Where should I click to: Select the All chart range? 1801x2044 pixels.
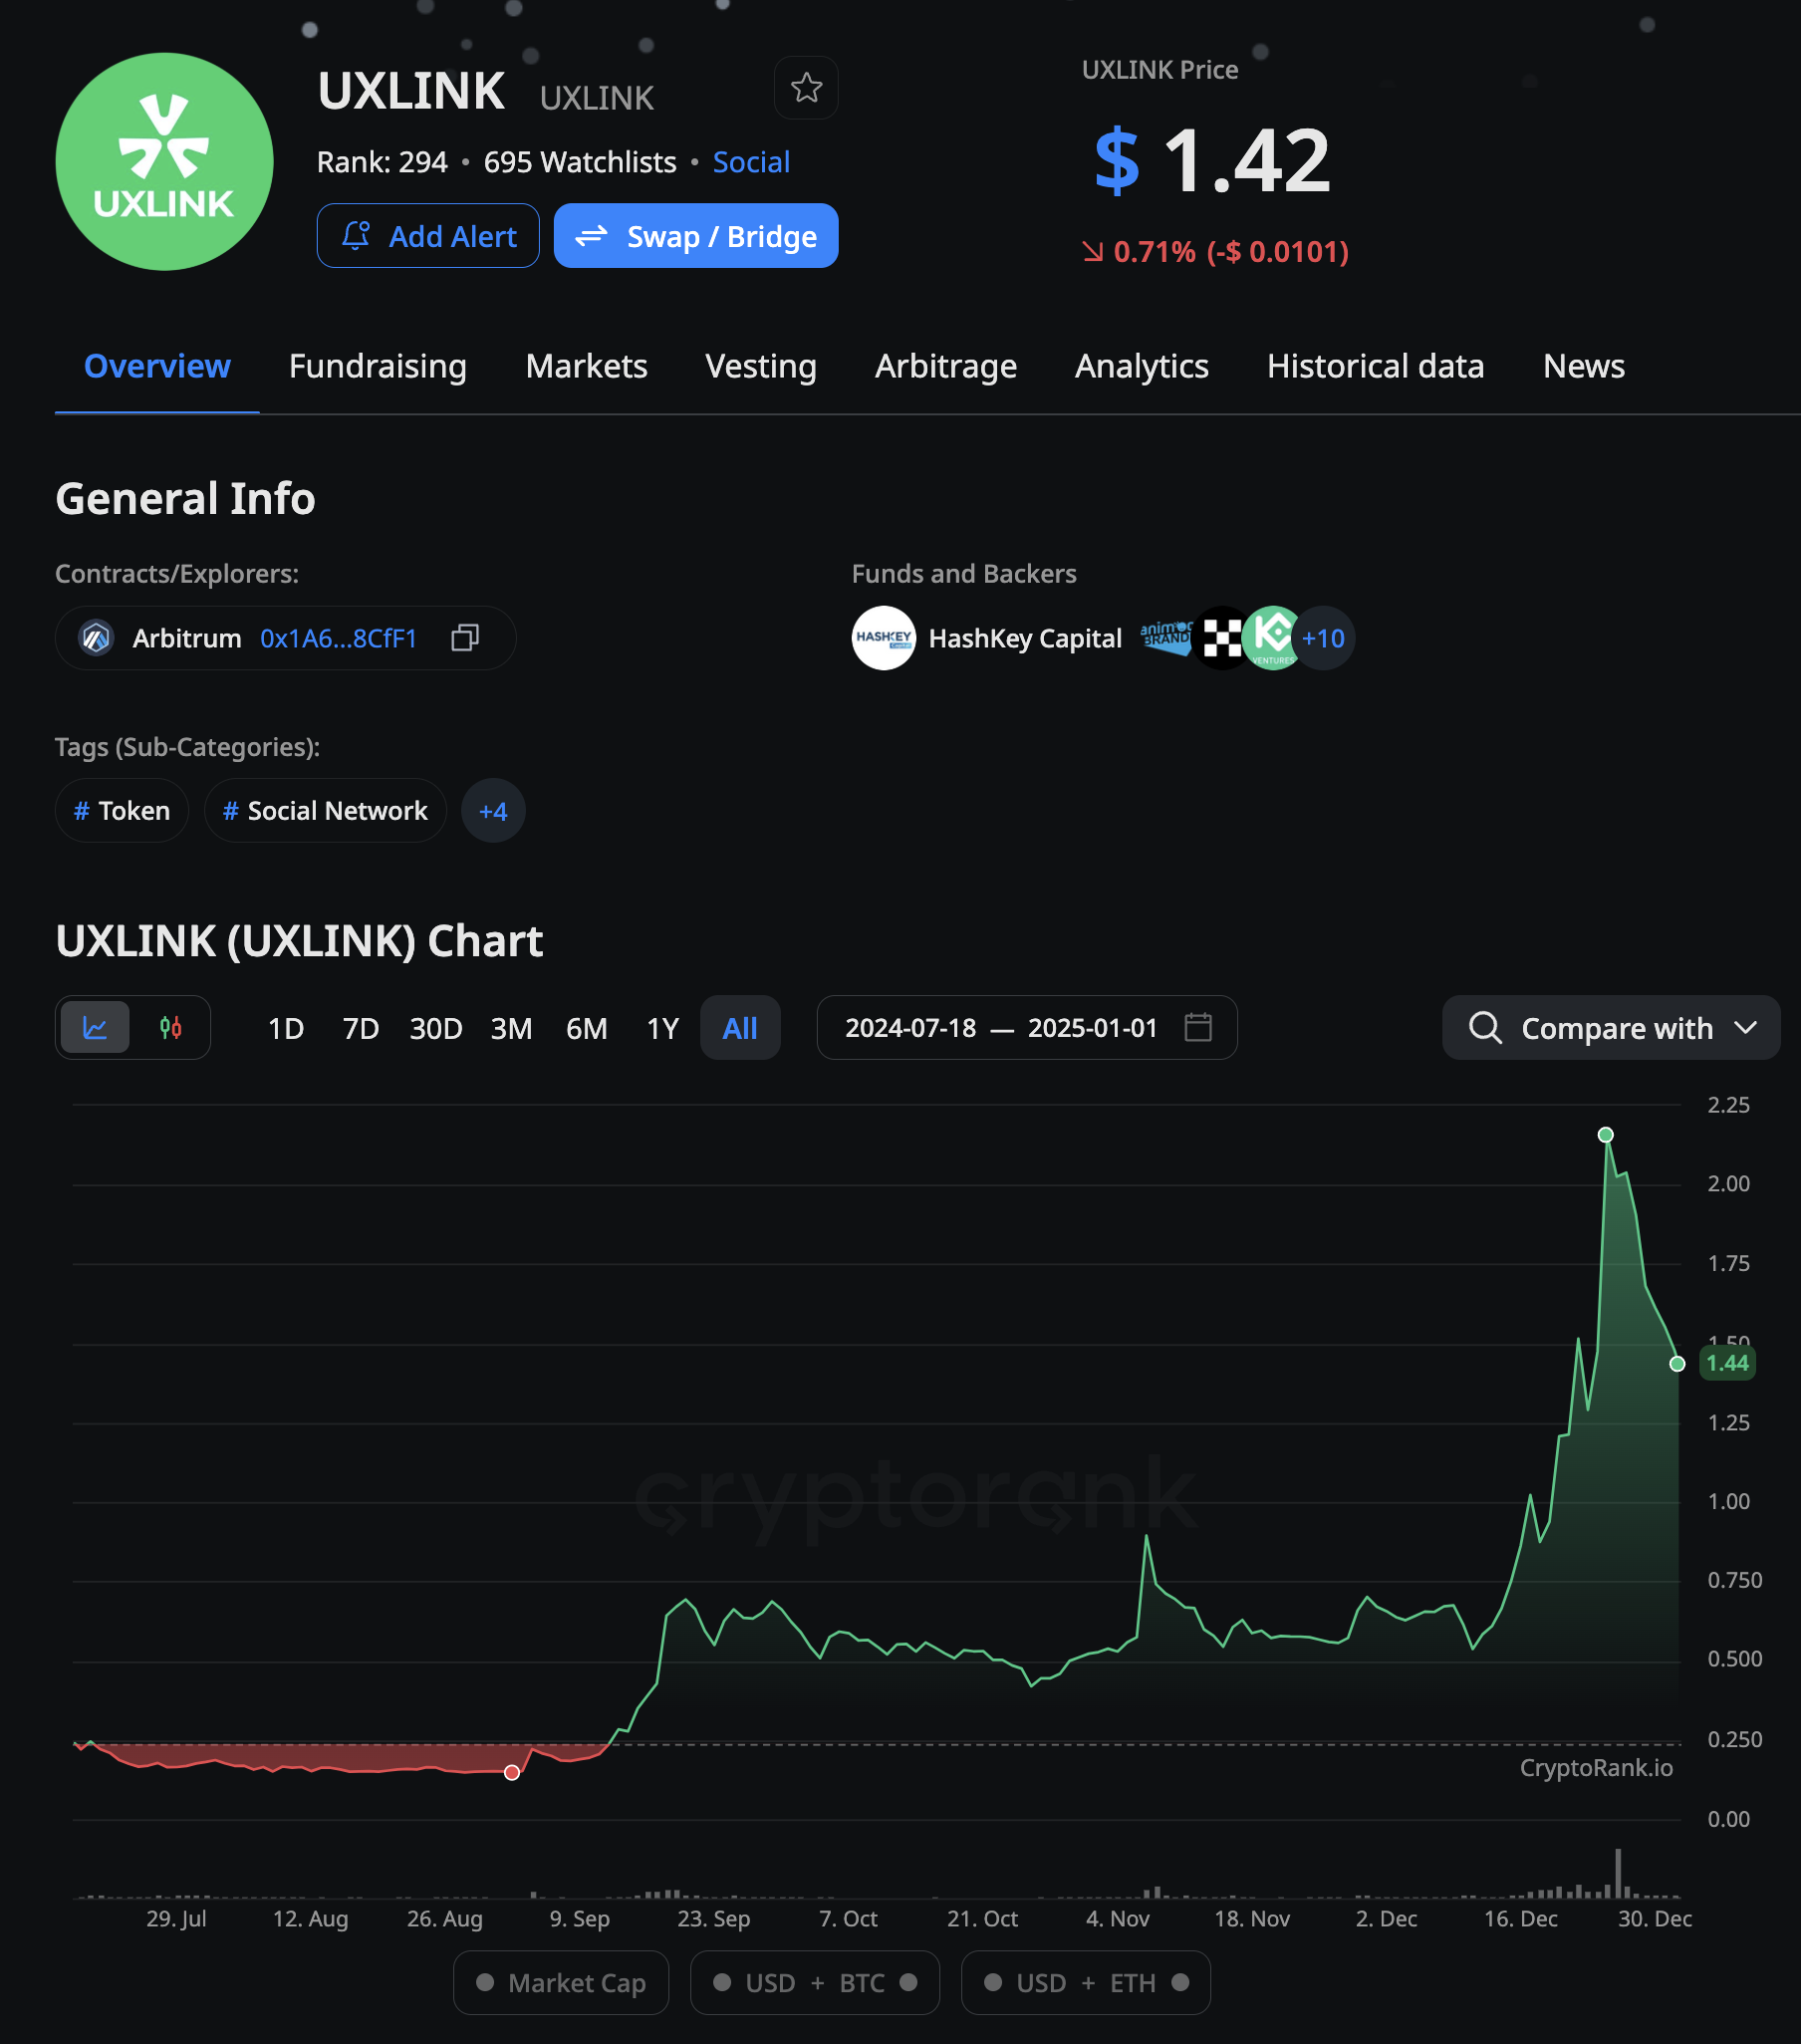pos(740,1028)
